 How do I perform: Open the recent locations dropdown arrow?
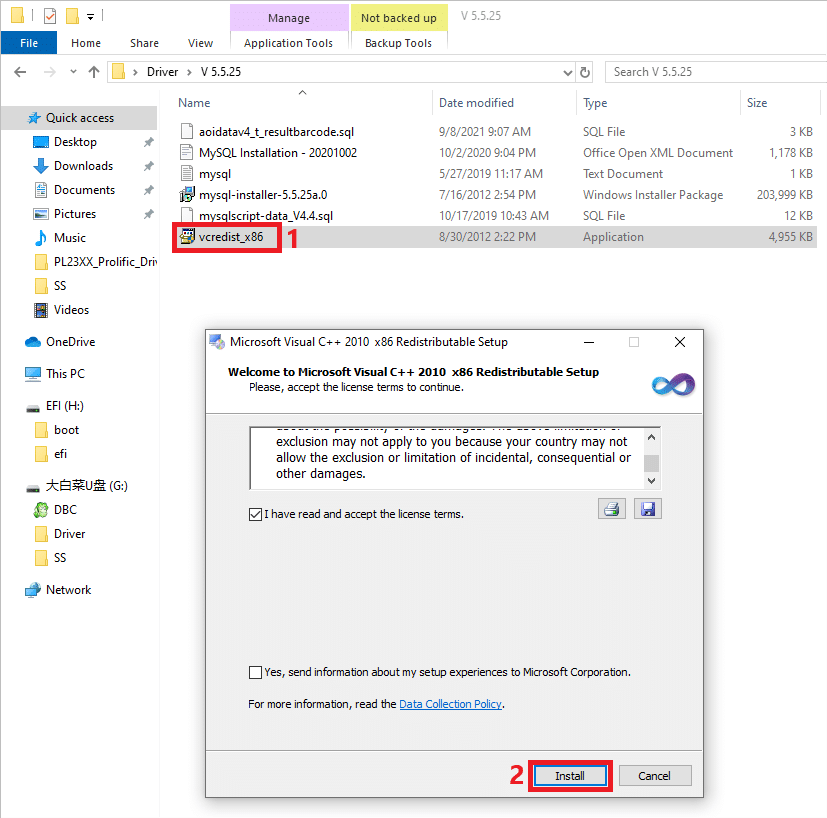point(73,72)
